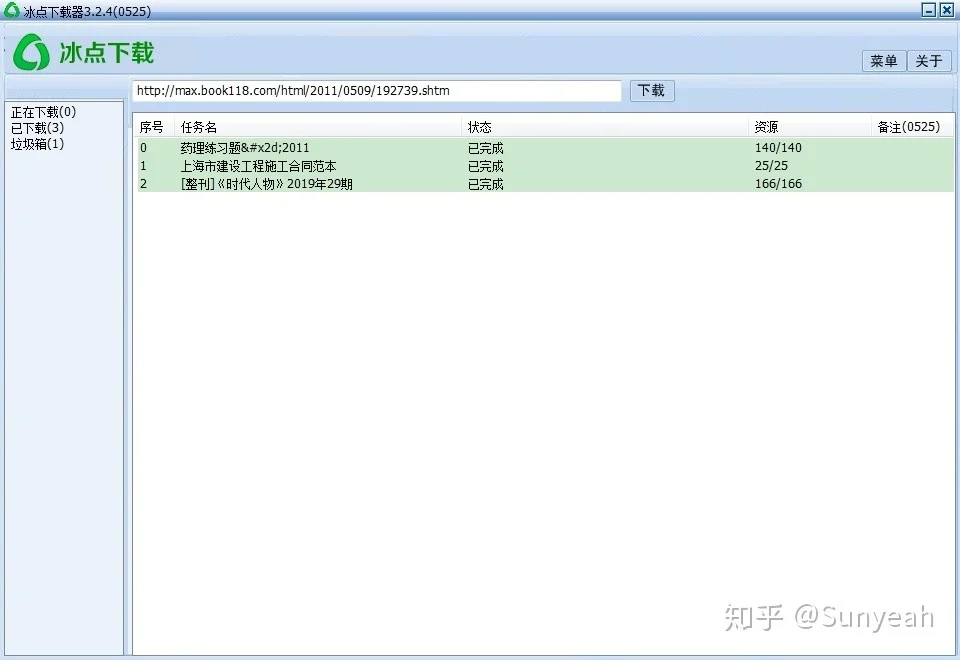Click the 已完成 status of the first task
960x660 pixels.
484,147
